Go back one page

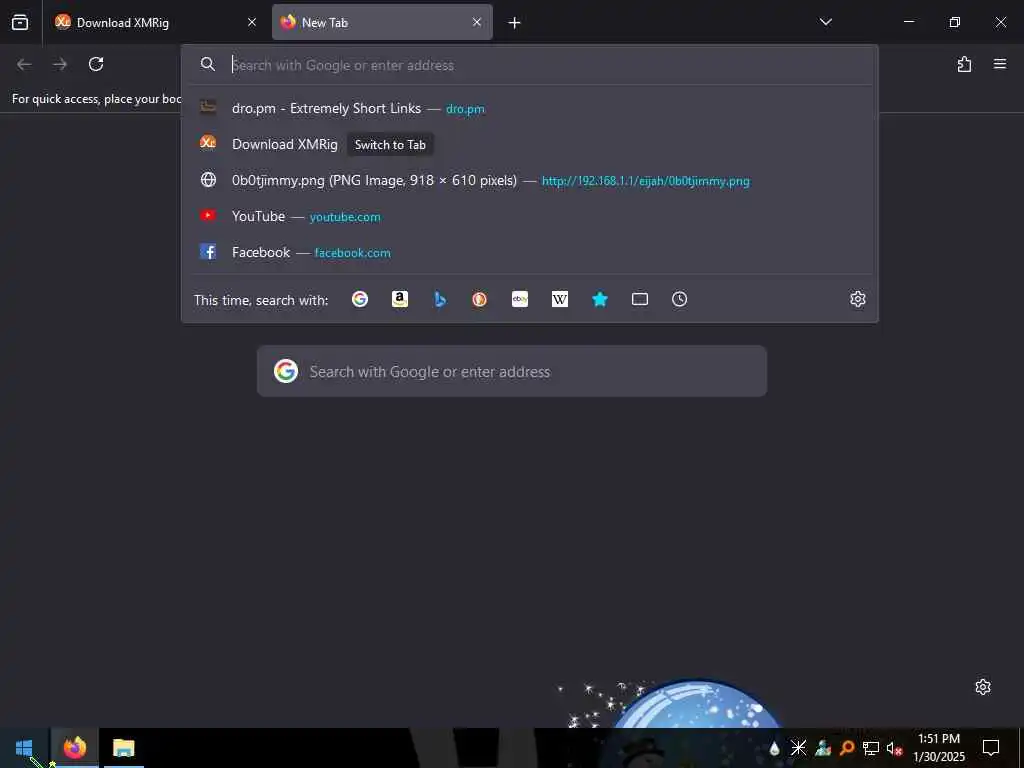[24, 64]
